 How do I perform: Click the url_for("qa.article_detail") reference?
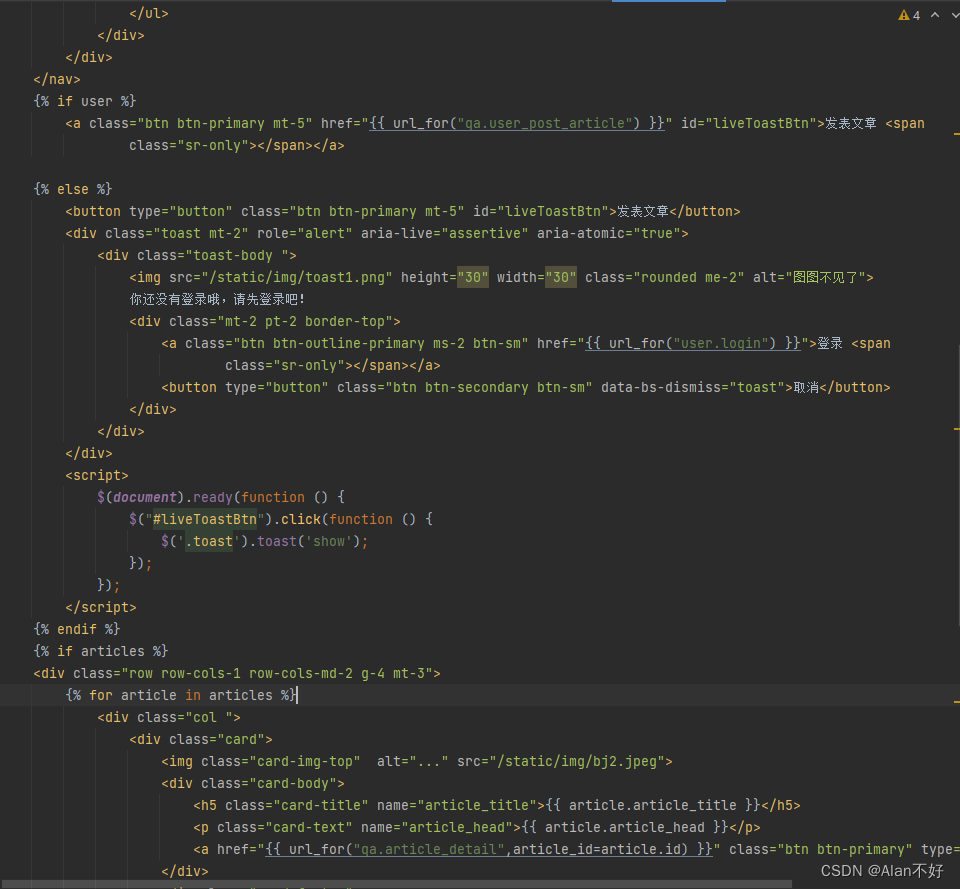(x=489, y=849)
